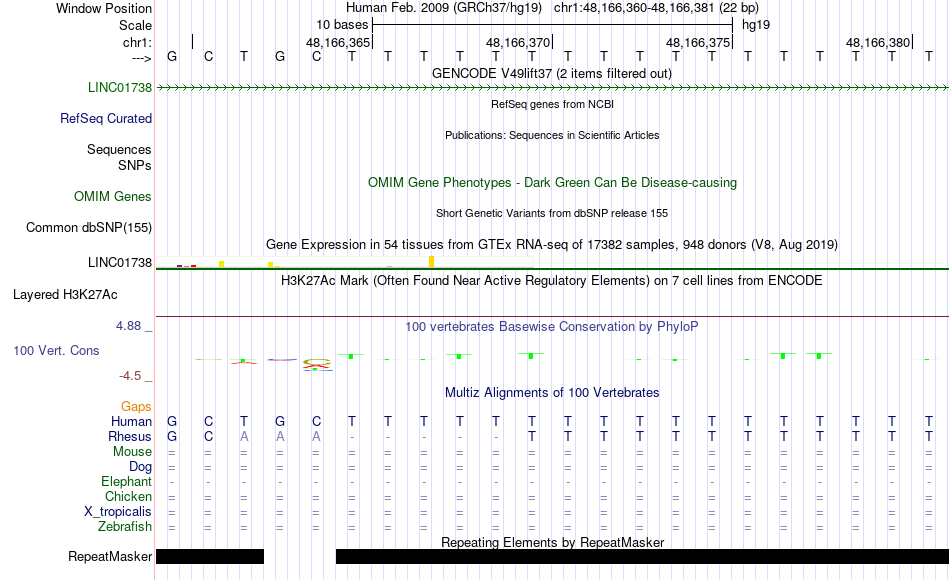Click the ---> sequence direction arrow
The width and height of the screenshot is (950, 580).
[142, 58]
